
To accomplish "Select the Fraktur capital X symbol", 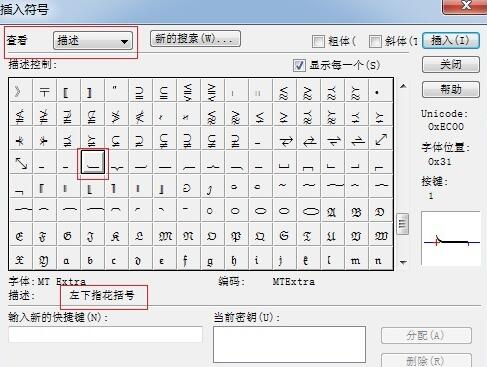I will tap(21, 258).
